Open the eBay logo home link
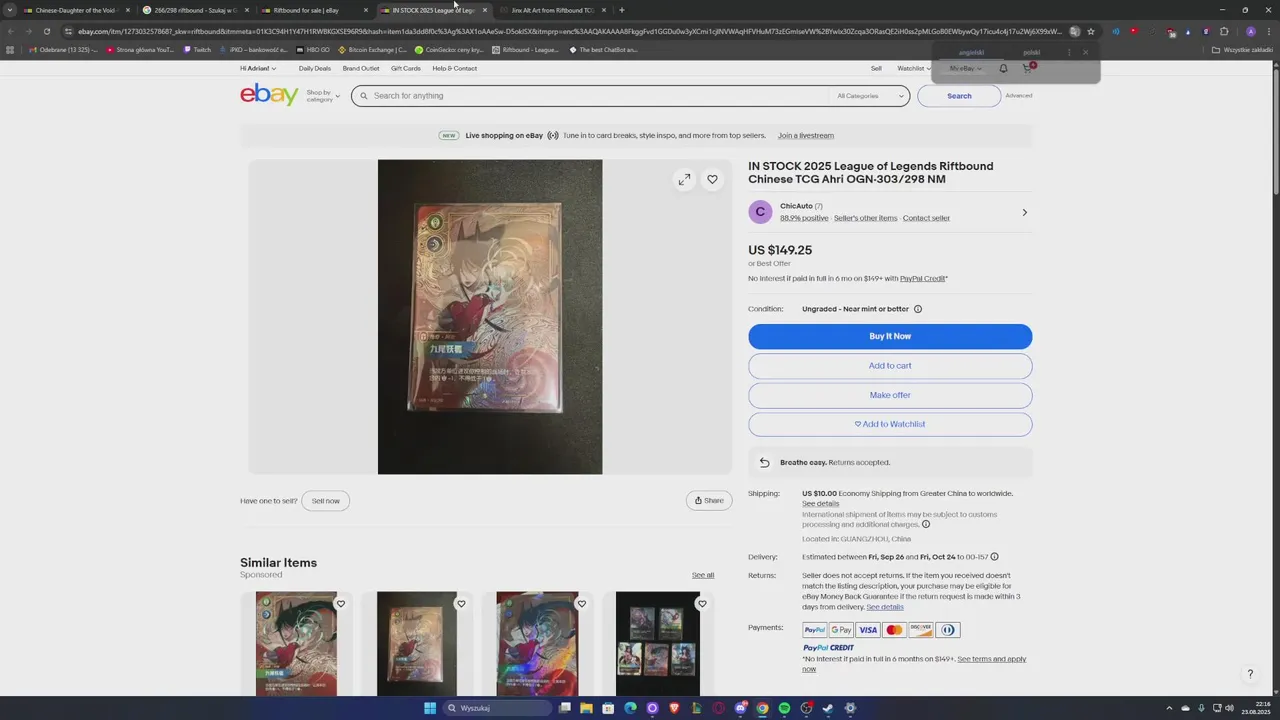 [x=269, y=95]
